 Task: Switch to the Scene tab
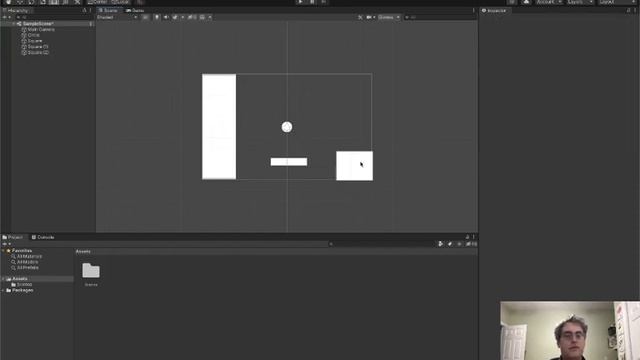[x=108, y=11]
